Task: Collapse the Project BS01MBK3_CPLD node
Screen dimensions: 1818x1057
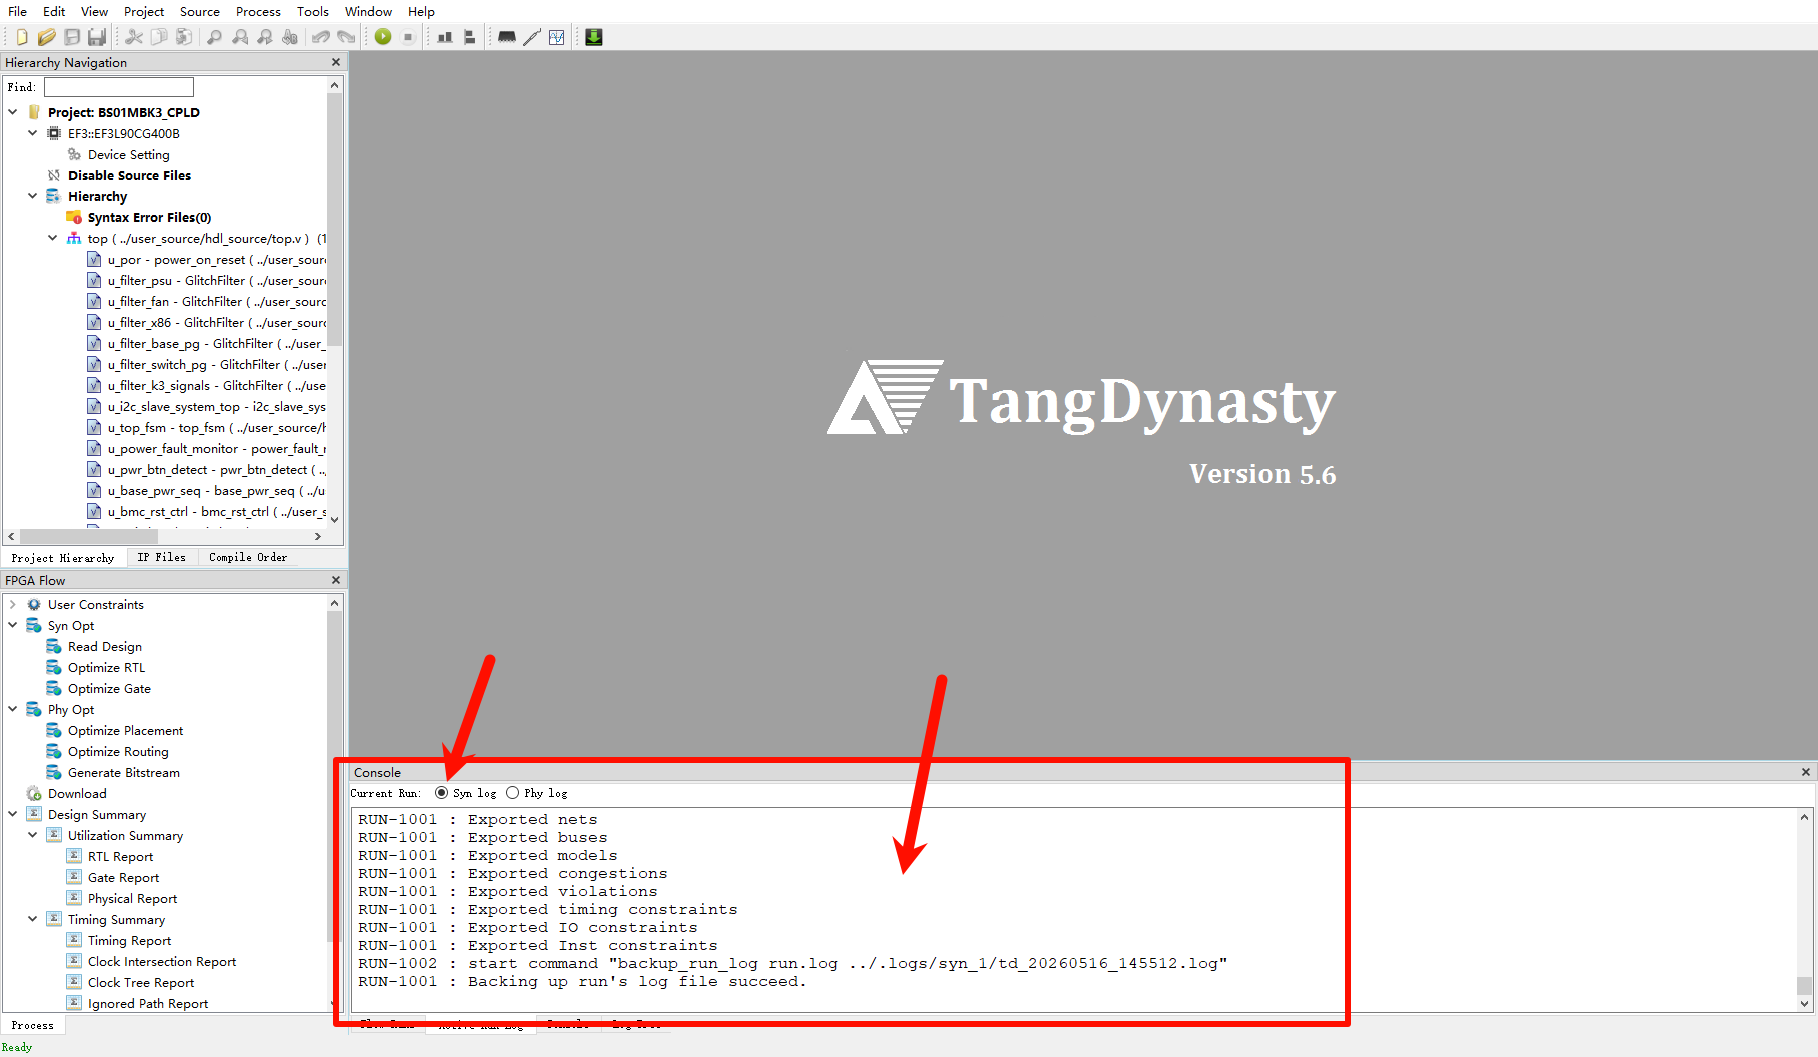Action: 13,112
